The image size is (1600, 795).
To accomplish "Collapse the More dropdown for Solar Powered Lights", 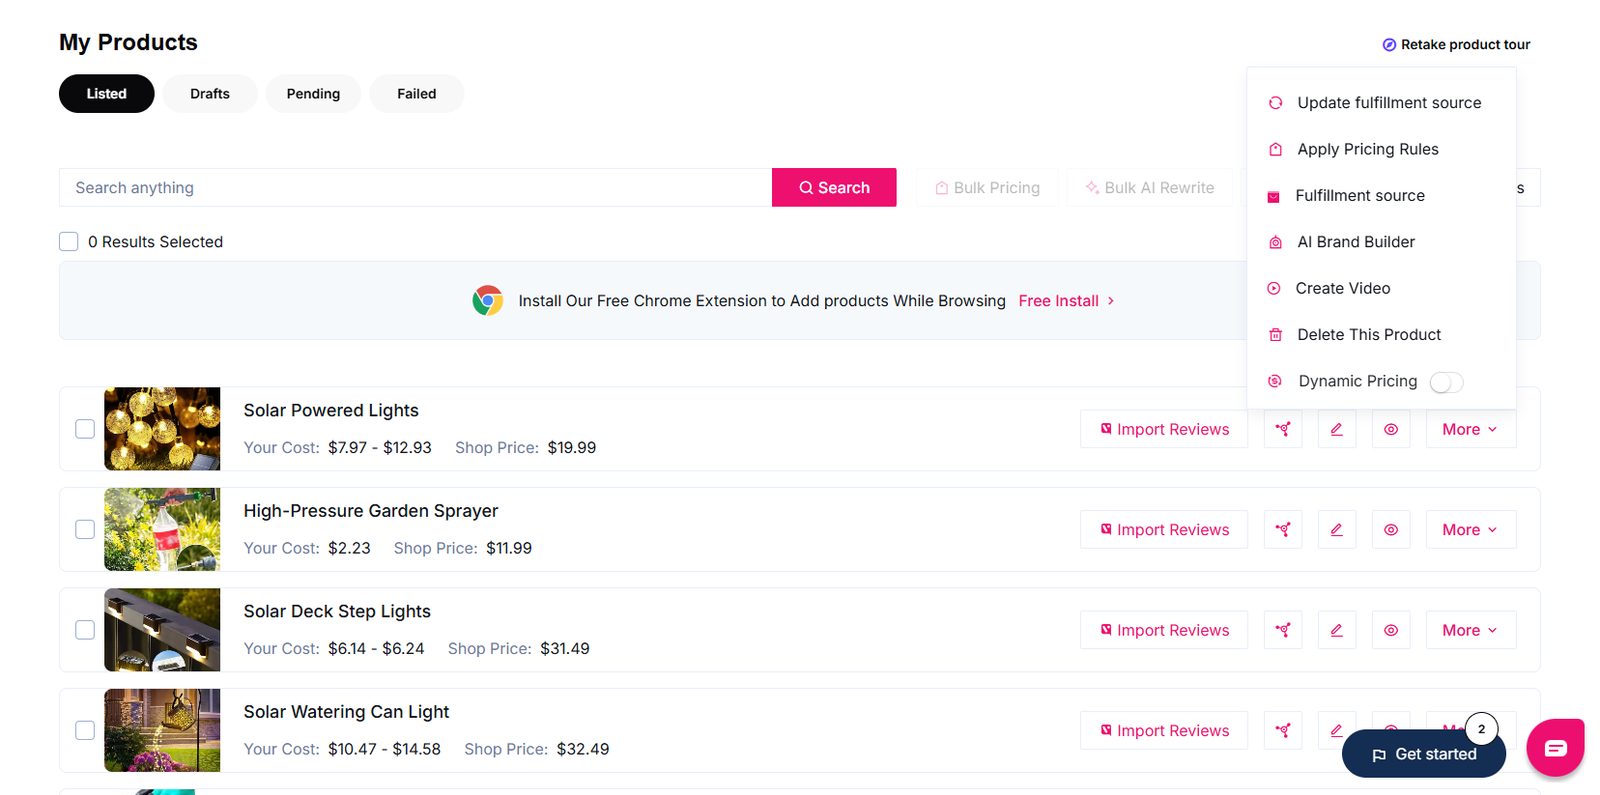I will click(1471, 429).
